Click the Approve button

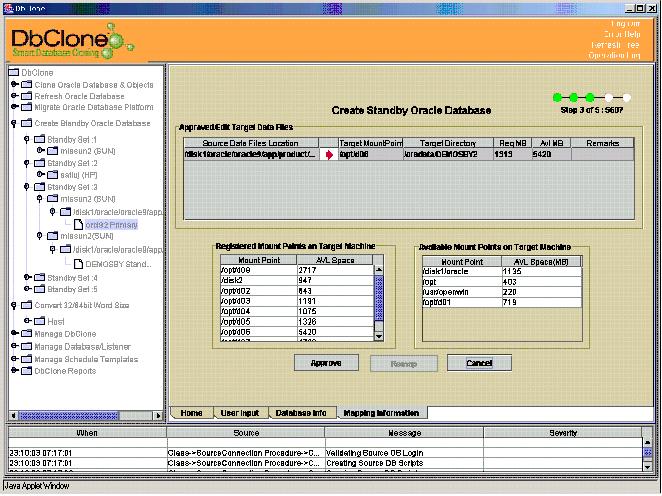[326, 363]
